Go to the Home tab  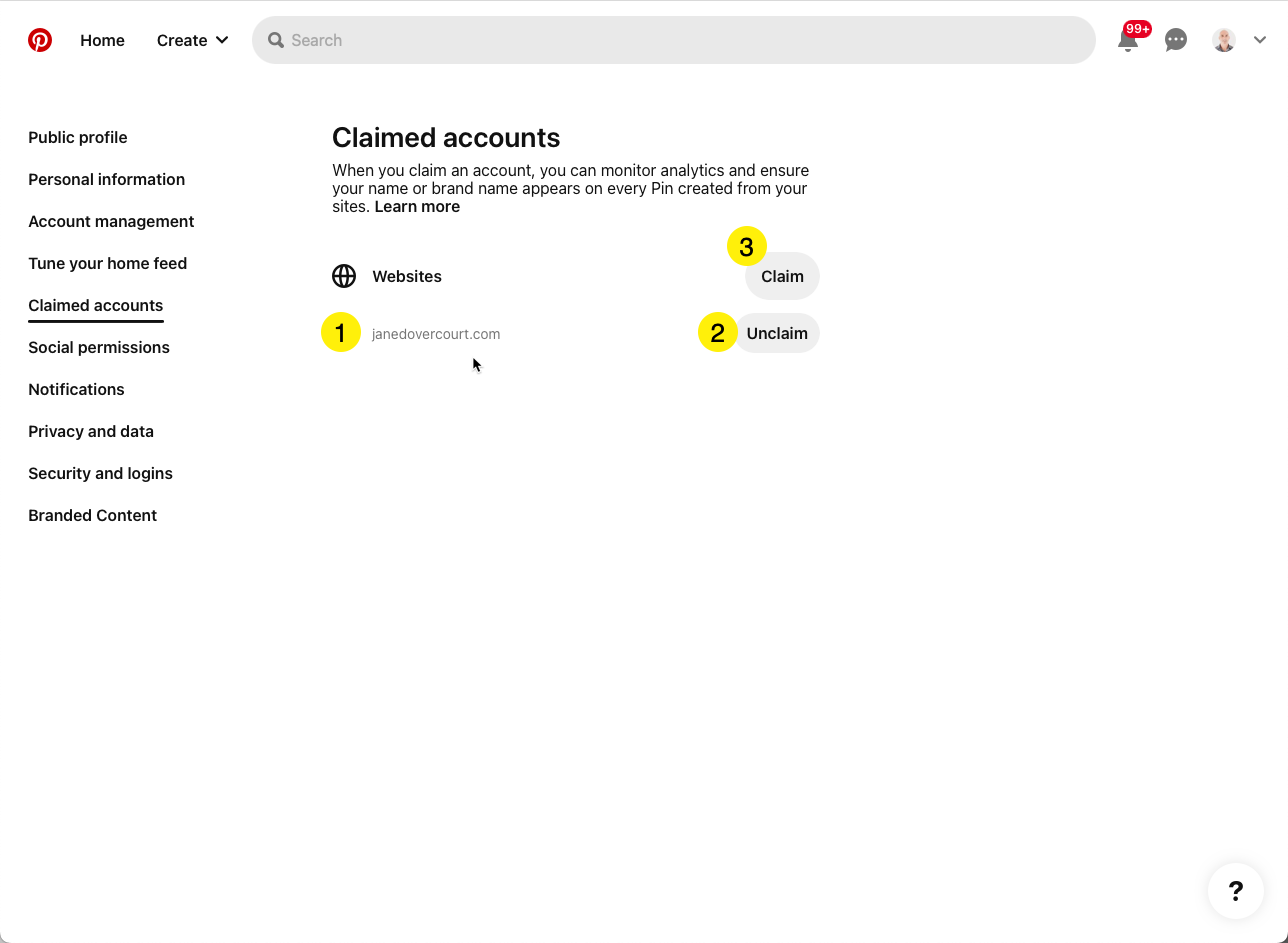102,40
